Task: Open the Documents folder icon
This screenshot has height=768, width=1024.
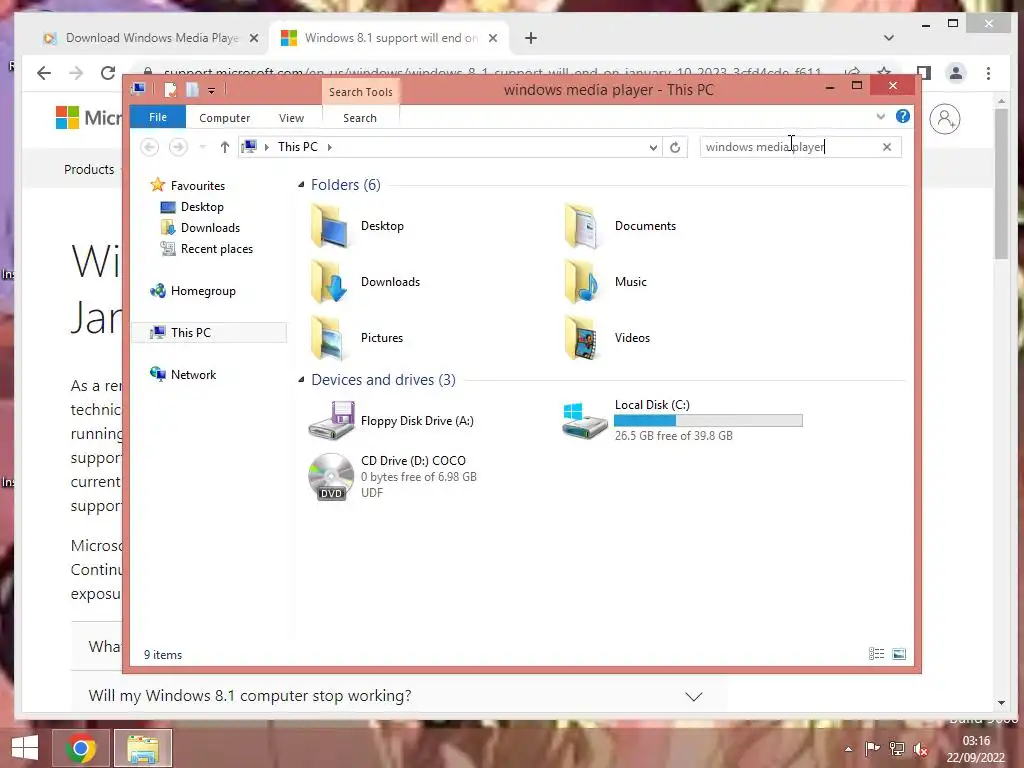Action: tap(582, 226)
